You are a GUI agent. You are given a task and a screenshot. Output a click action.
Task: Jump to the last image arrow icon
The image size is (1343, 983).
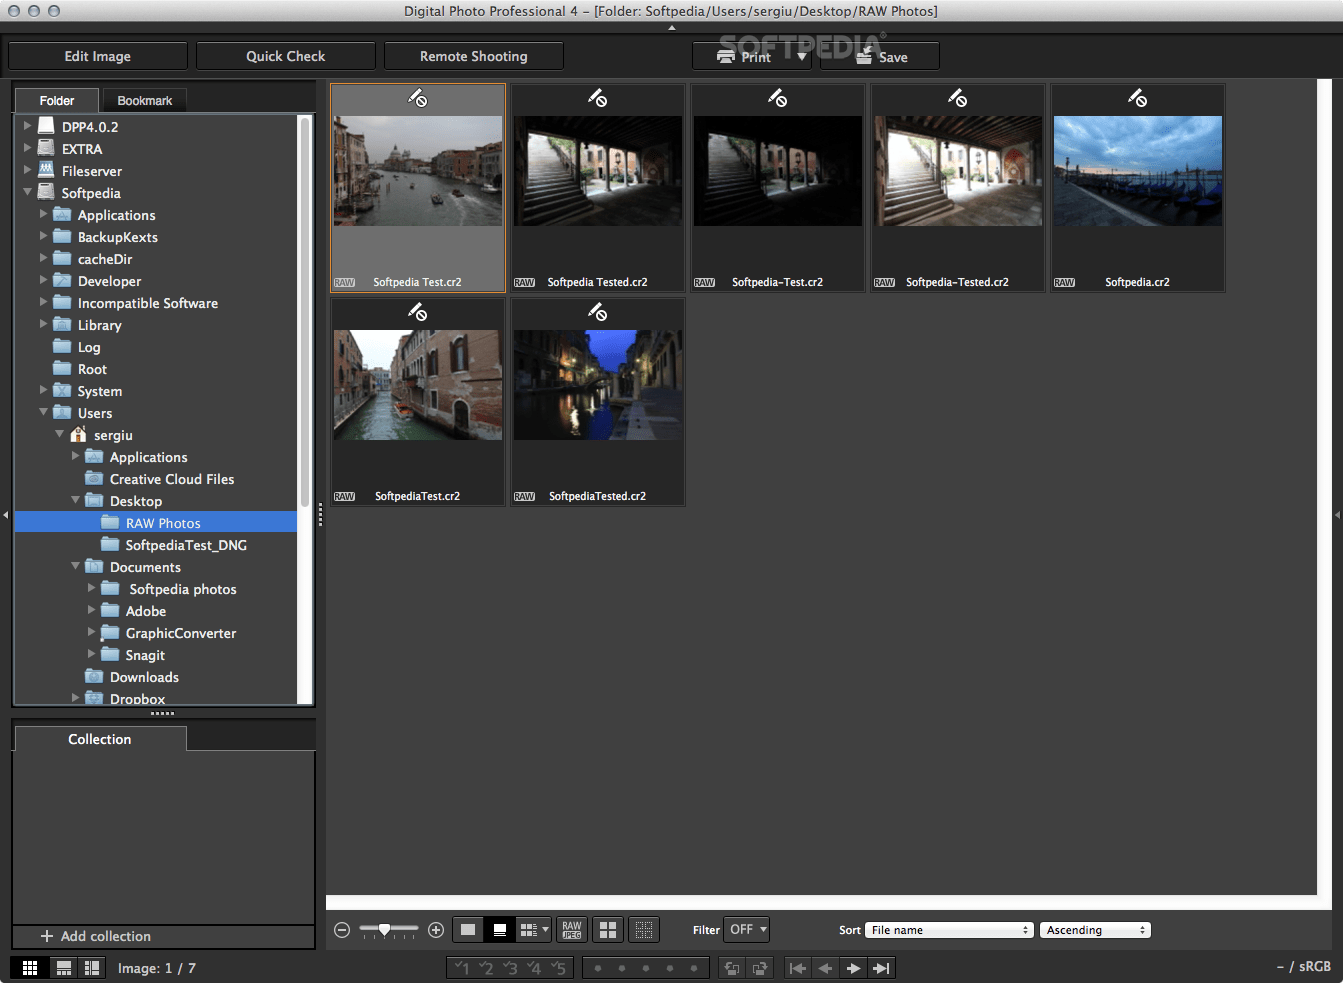point(881,968)
